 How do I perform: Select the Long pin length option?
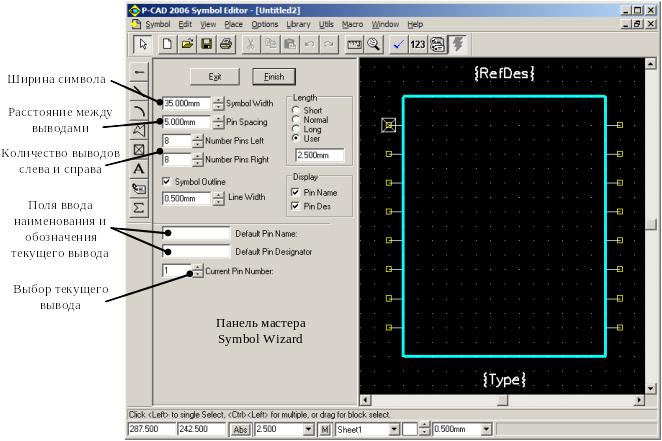[296, 129]
